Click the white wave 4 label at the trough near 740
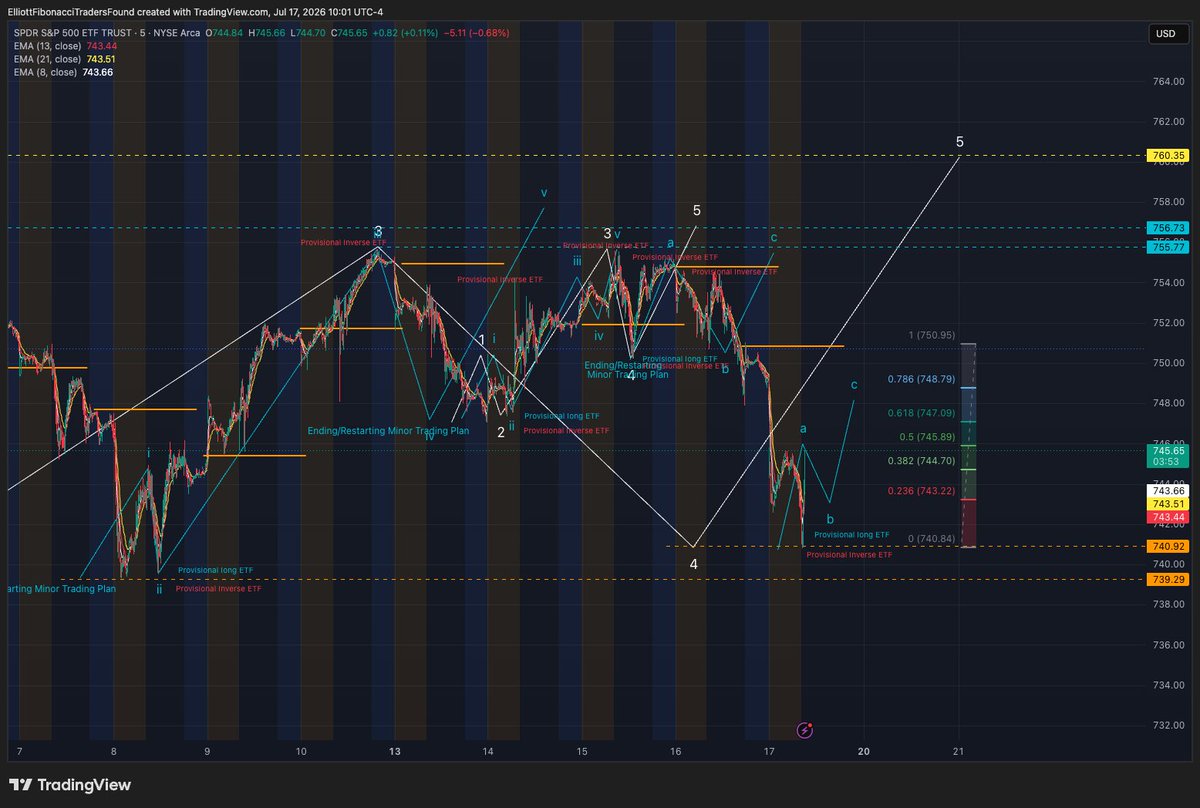 pyautogui.click(x=693, y=564)
